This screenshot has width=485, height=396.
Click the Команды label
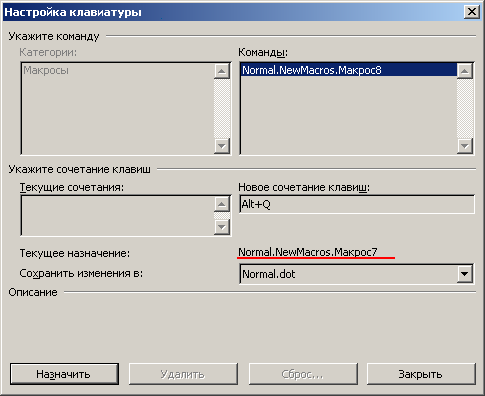pyautogui.click(x=263, y=52)
